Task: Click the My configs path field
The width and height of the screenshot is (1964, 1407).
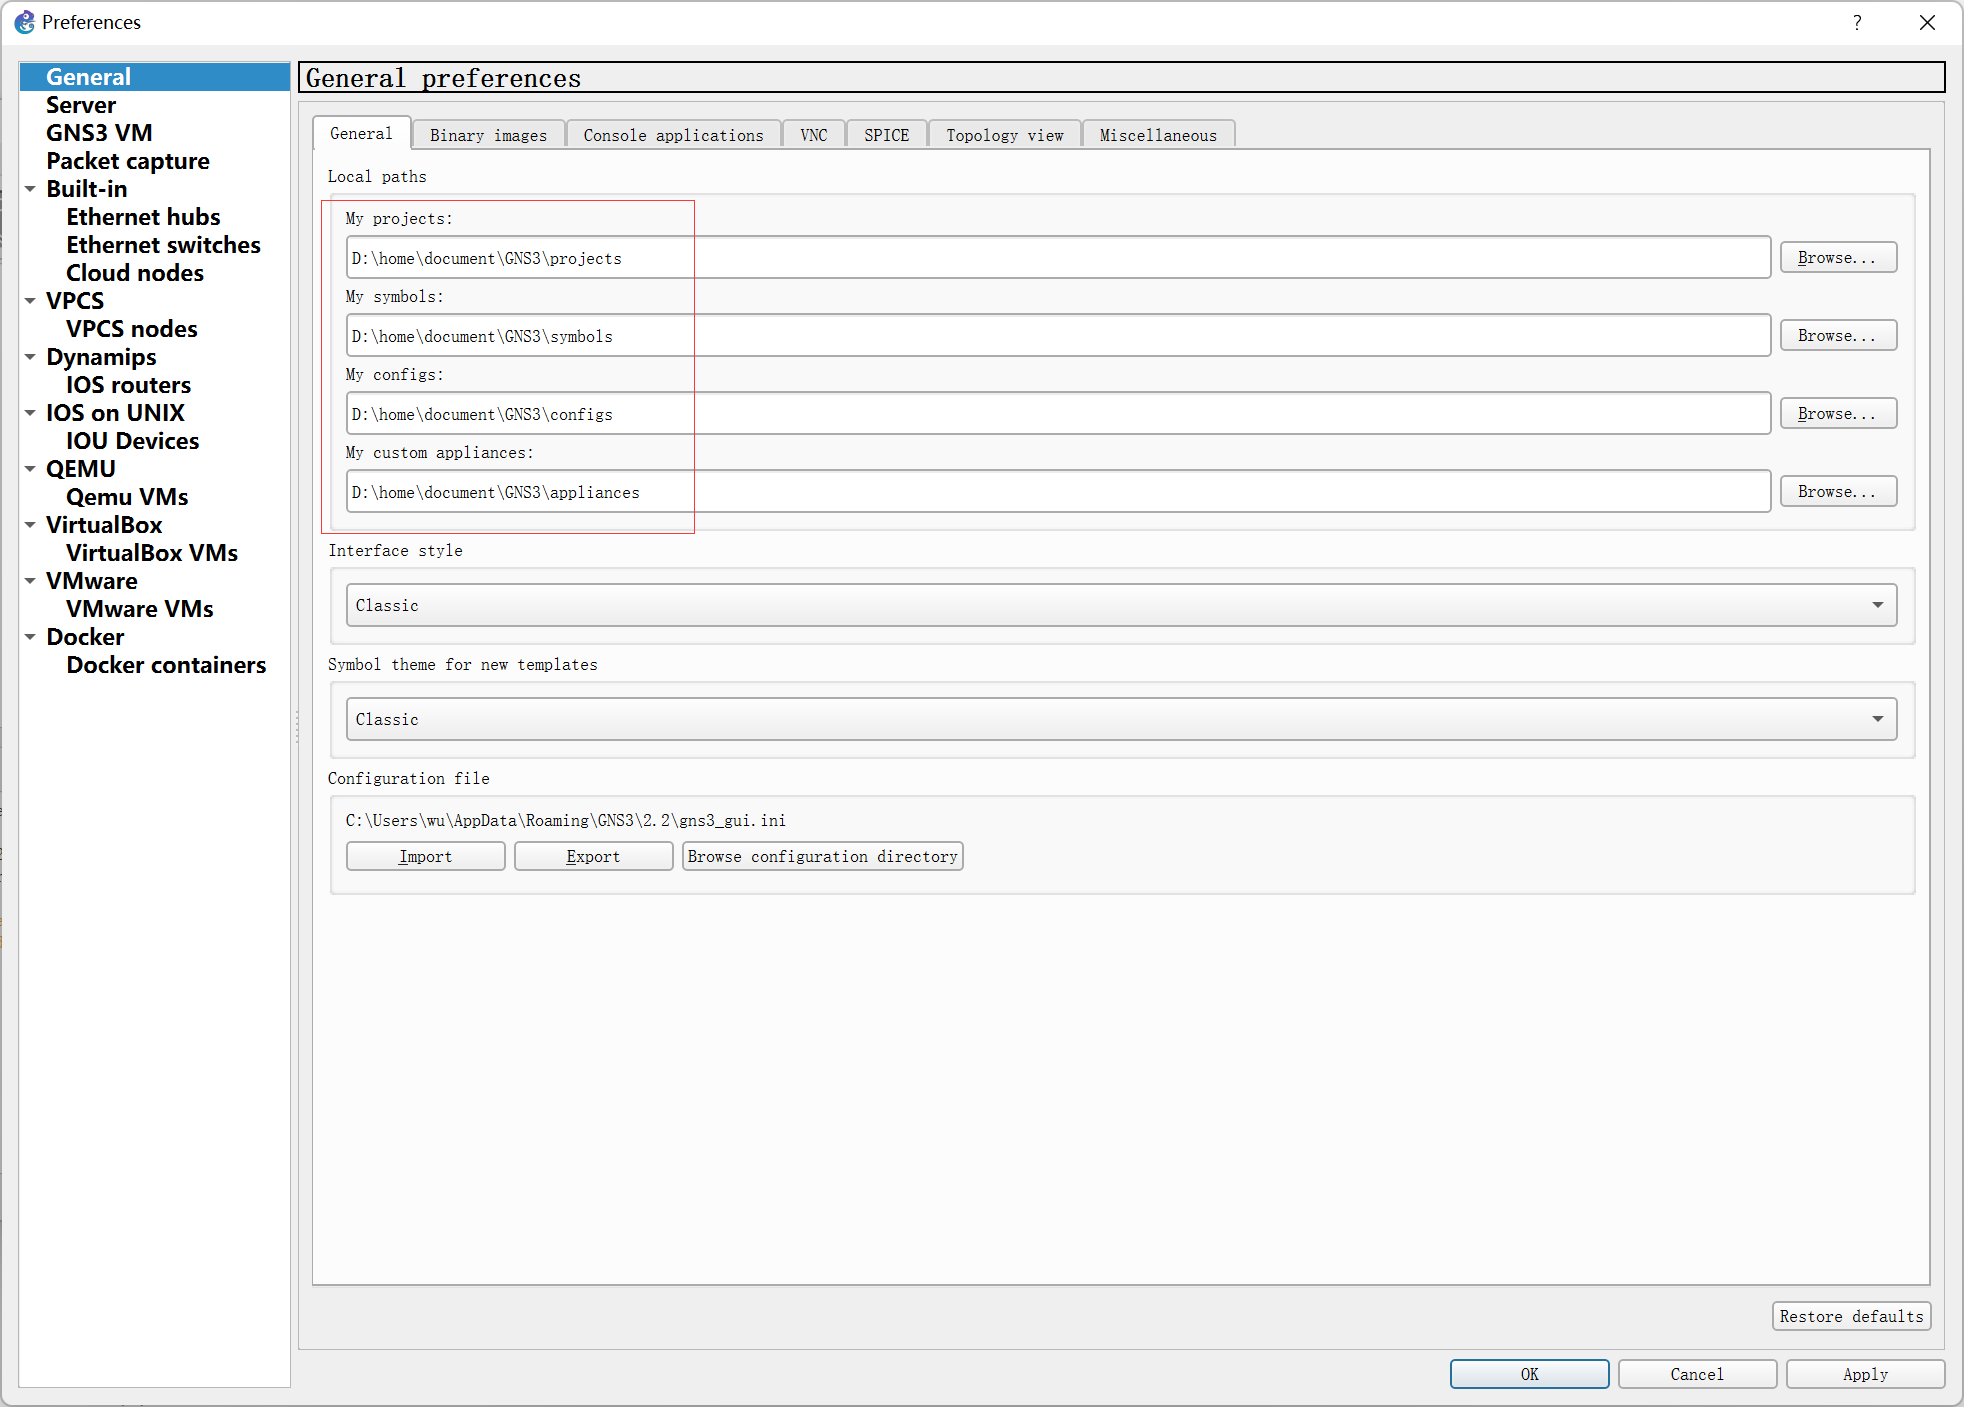Action: click(1058, 413)
